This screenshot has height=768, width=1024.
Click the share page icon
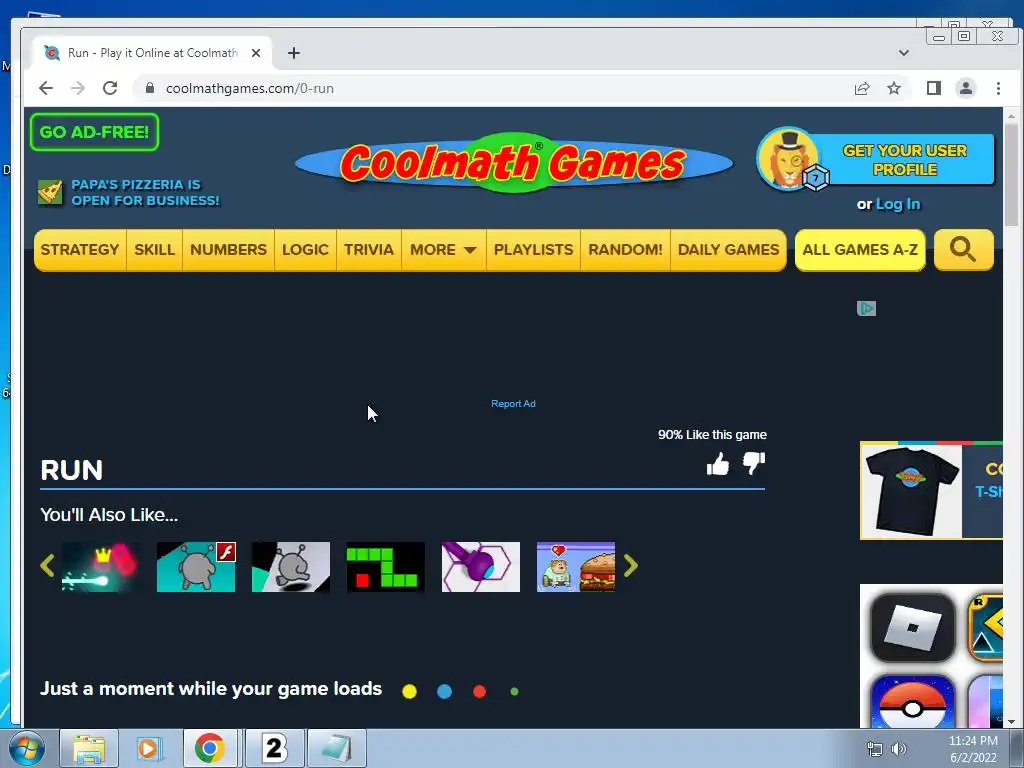[862, 88]
